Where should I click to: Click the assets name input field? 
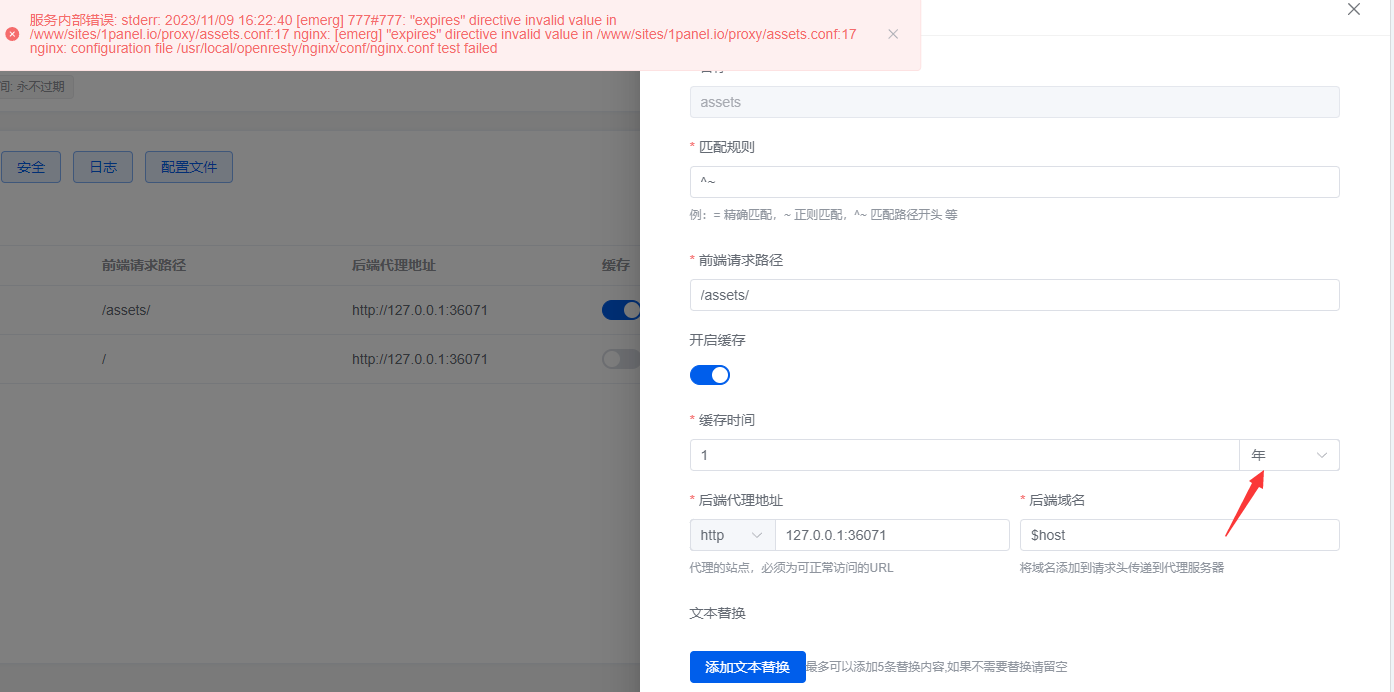point(1014,101)
